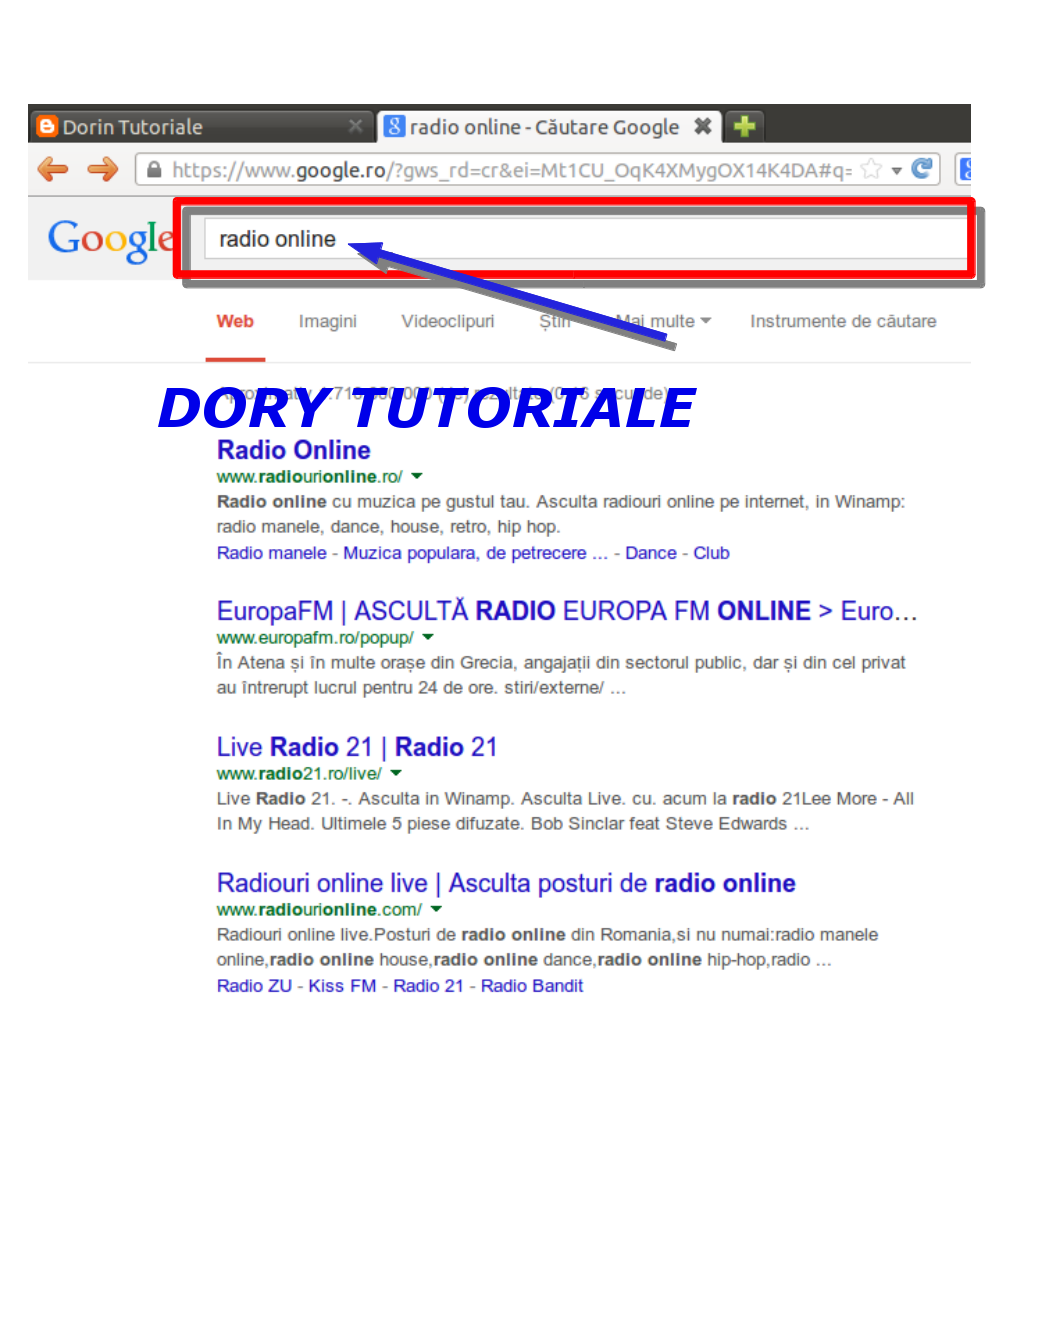Click the snippet starting 'În Atena și în multe orașe'
This screenshot has width=1039, height=1344.
(x=561, y=675)
